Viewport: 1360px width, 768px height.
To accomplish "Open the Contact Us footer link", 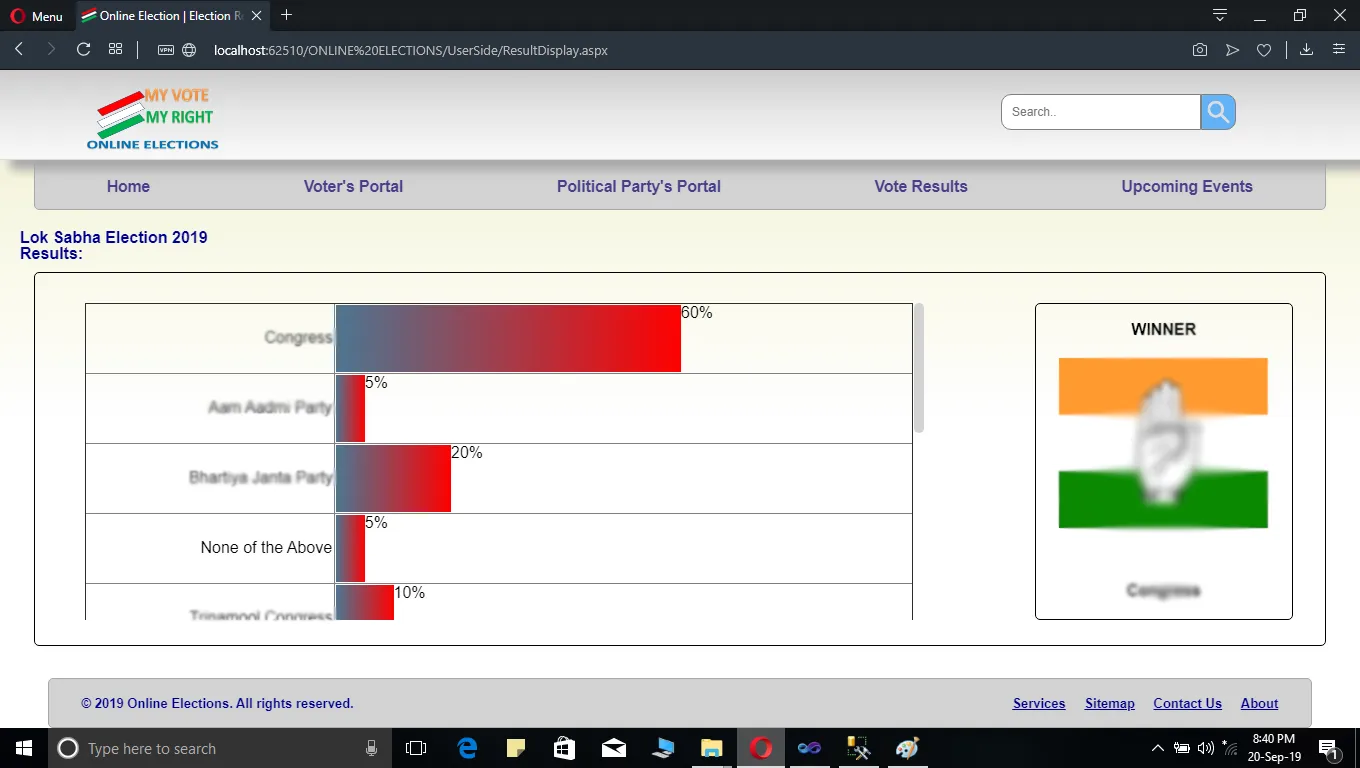I will 1187,703.
